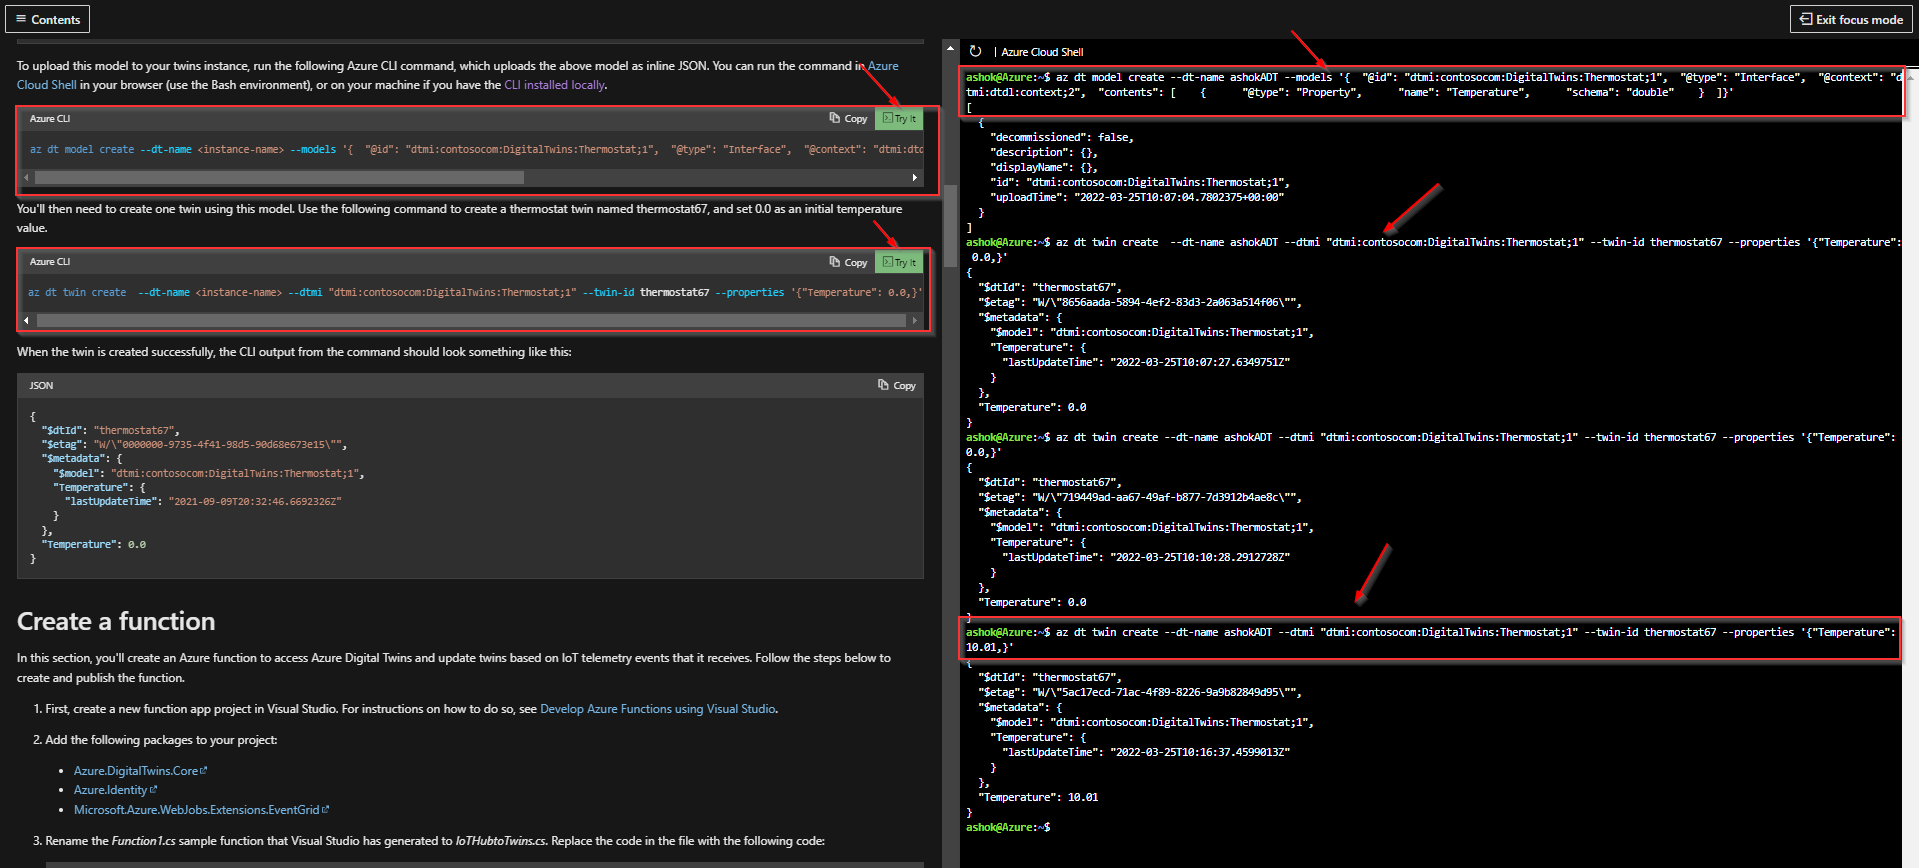The image size is (1919, 868).
Task: Open the Contents menu
Action: click(x=47, y=19)
